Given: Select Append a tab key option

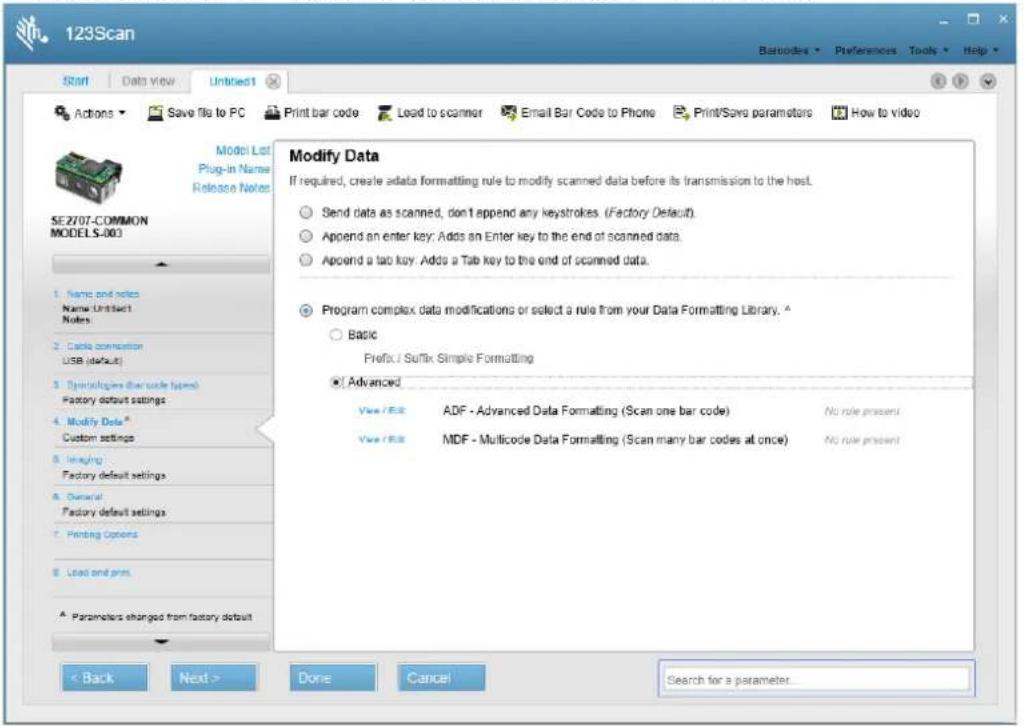Looking at the screenshot, I should tap(306, 260).
